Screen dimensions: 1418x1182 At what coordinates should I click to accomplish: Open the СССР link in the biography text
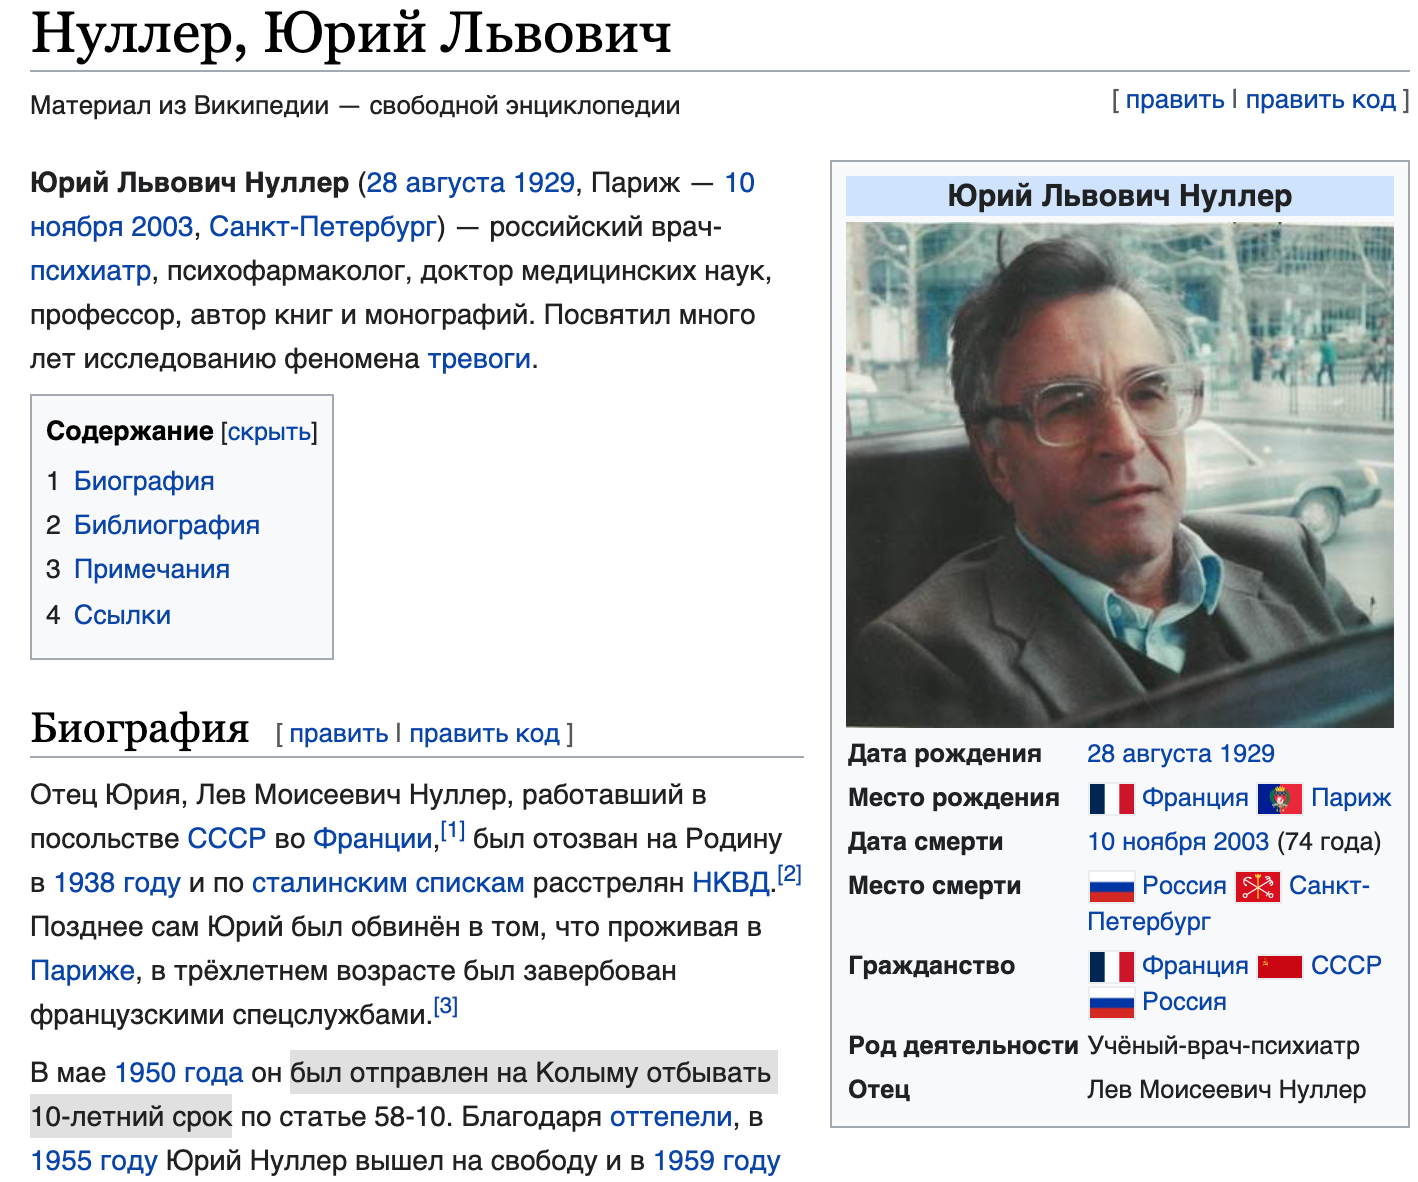(x=227, y=839)
